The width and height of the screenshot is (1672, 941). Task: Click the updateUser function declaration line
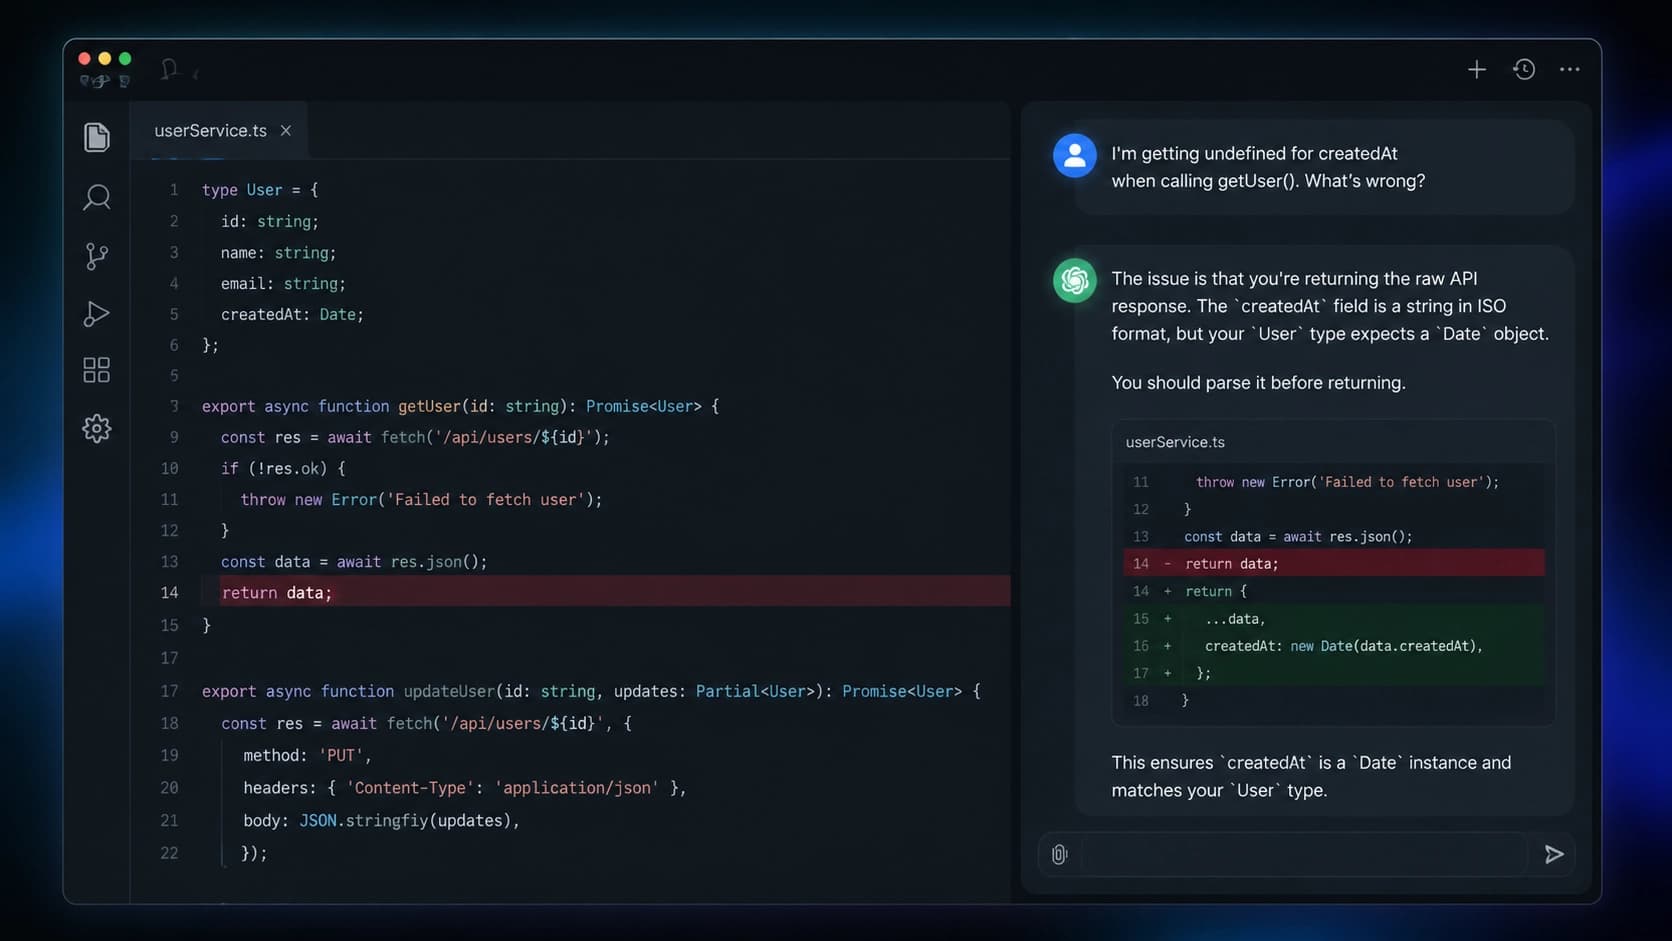pyautogui.click(x=591, y=691)
